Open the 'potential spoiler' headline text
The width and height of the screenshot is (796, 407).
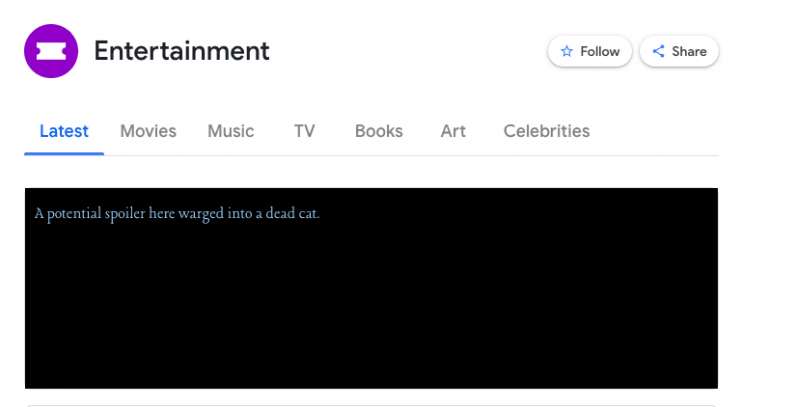(177, 214)
